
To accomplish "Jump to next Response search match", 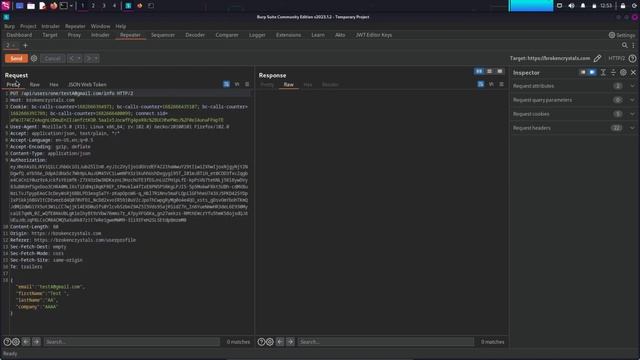I will click(x=290, y=342).
